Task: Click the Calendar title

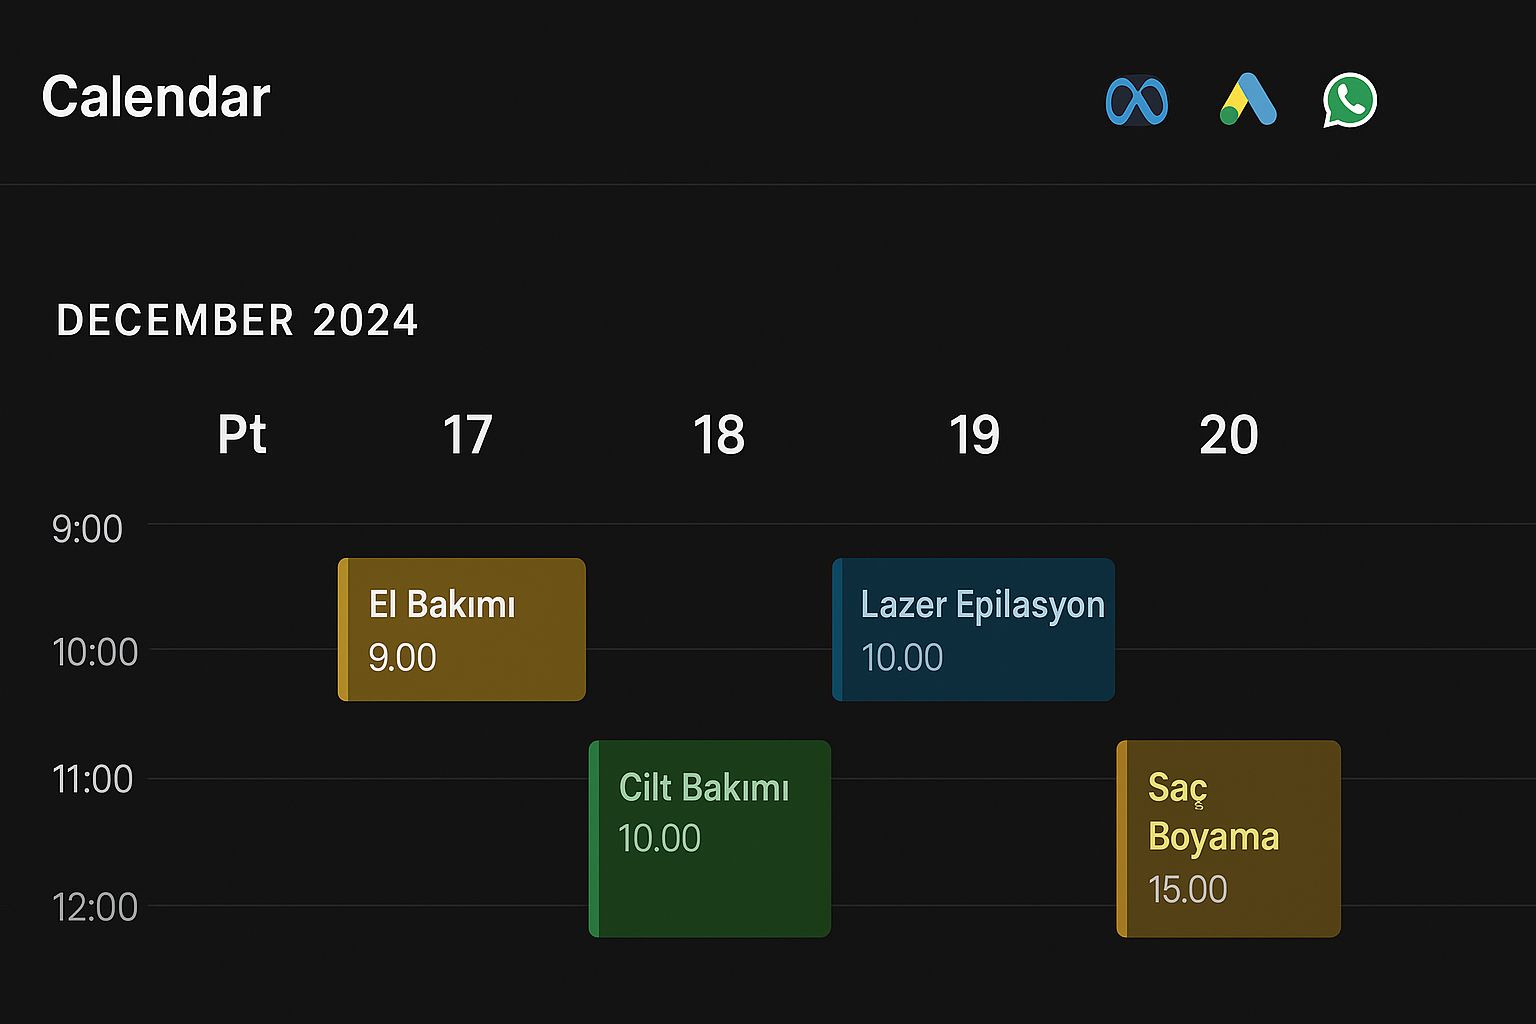Action: [156, 97]
